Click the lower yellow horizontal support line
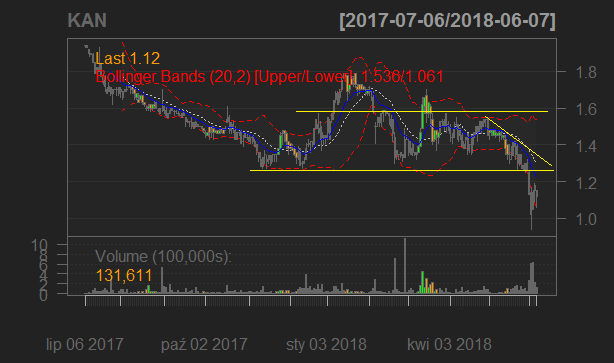Image resolution: width=614 pixels, height=363 pixels. (x=402, y=170)
